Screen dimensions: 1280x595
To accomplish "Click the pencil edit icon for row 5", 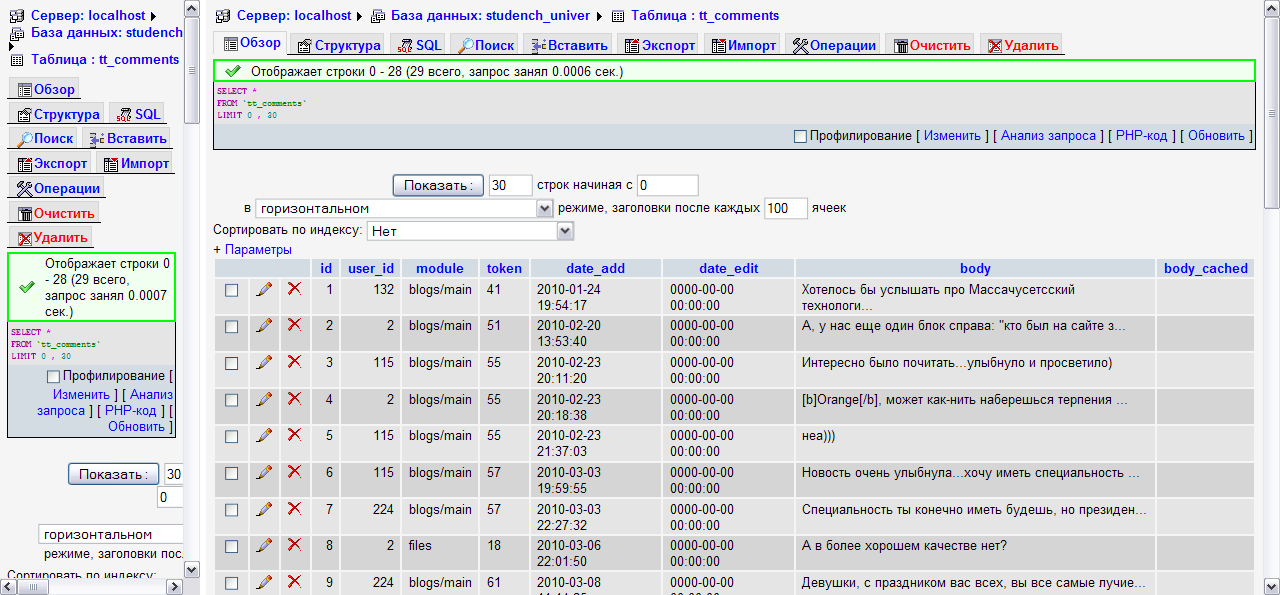I will [x=264, y=435].
